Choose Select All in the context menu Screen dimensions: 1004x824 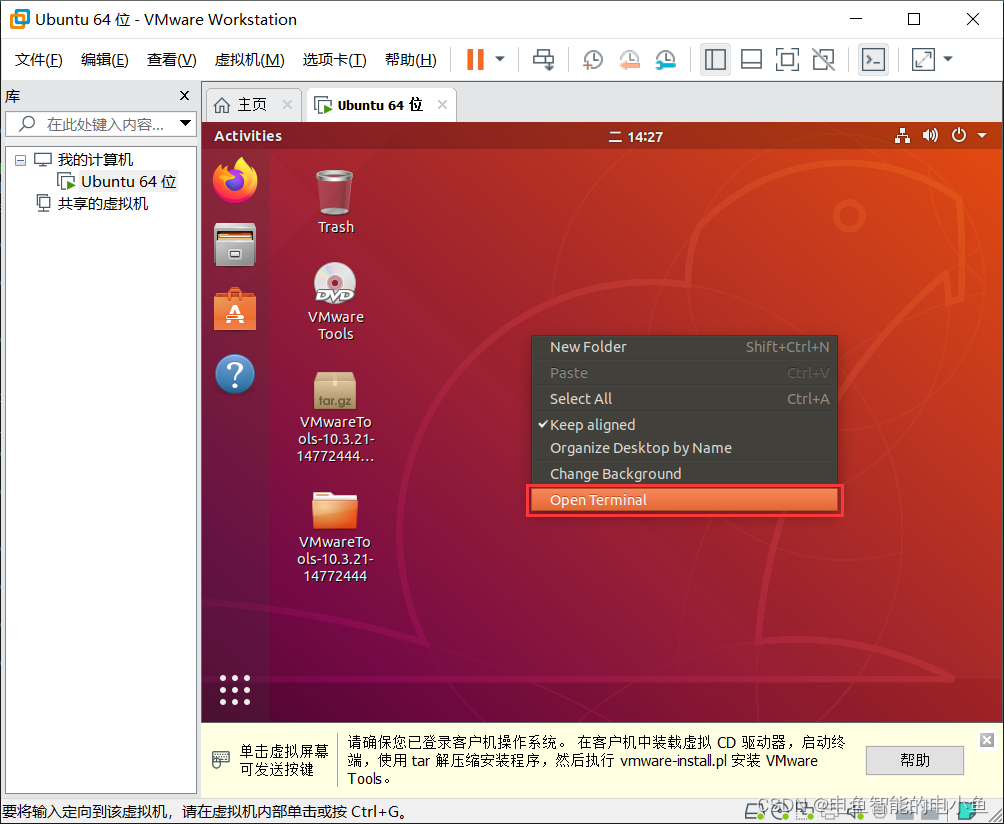[684, 399]
